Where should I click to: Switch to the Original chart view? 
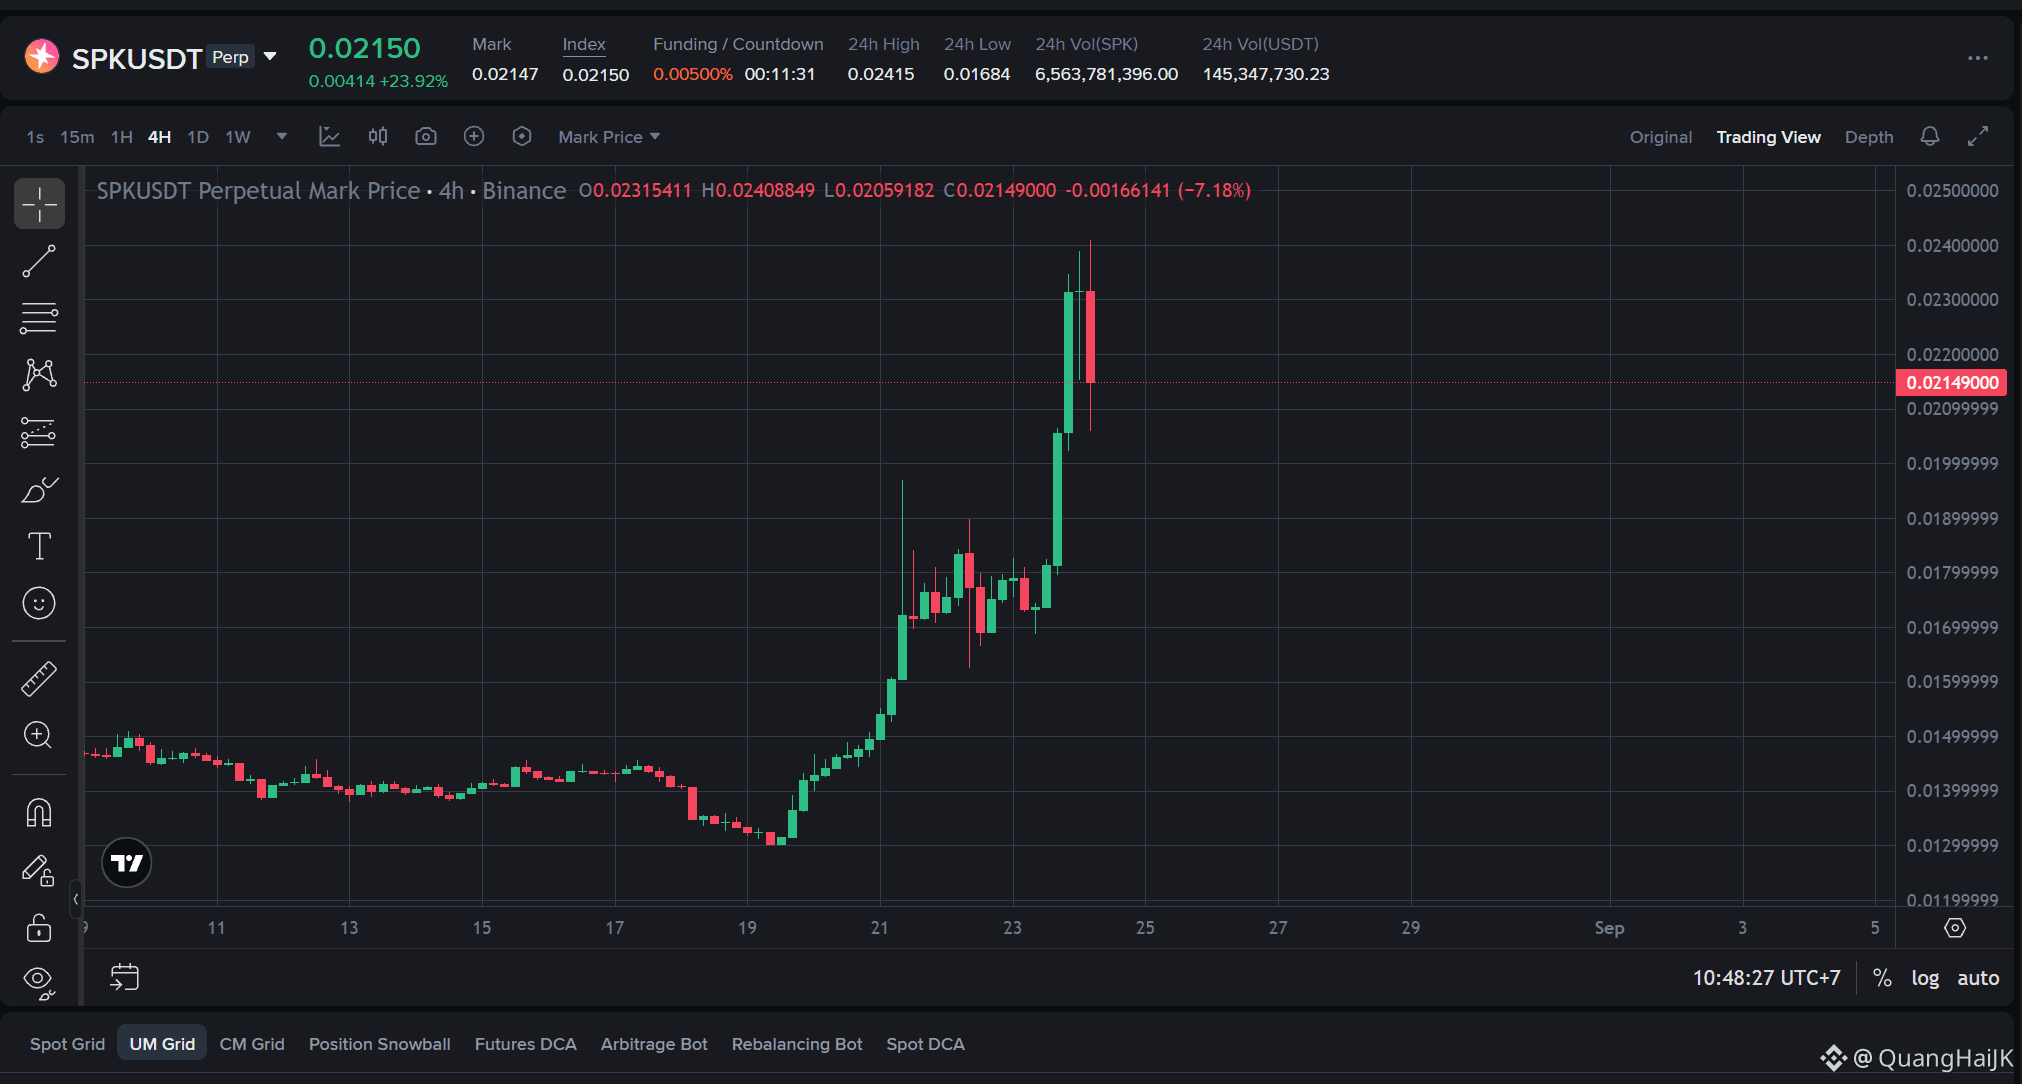[x=1661, y=137]
